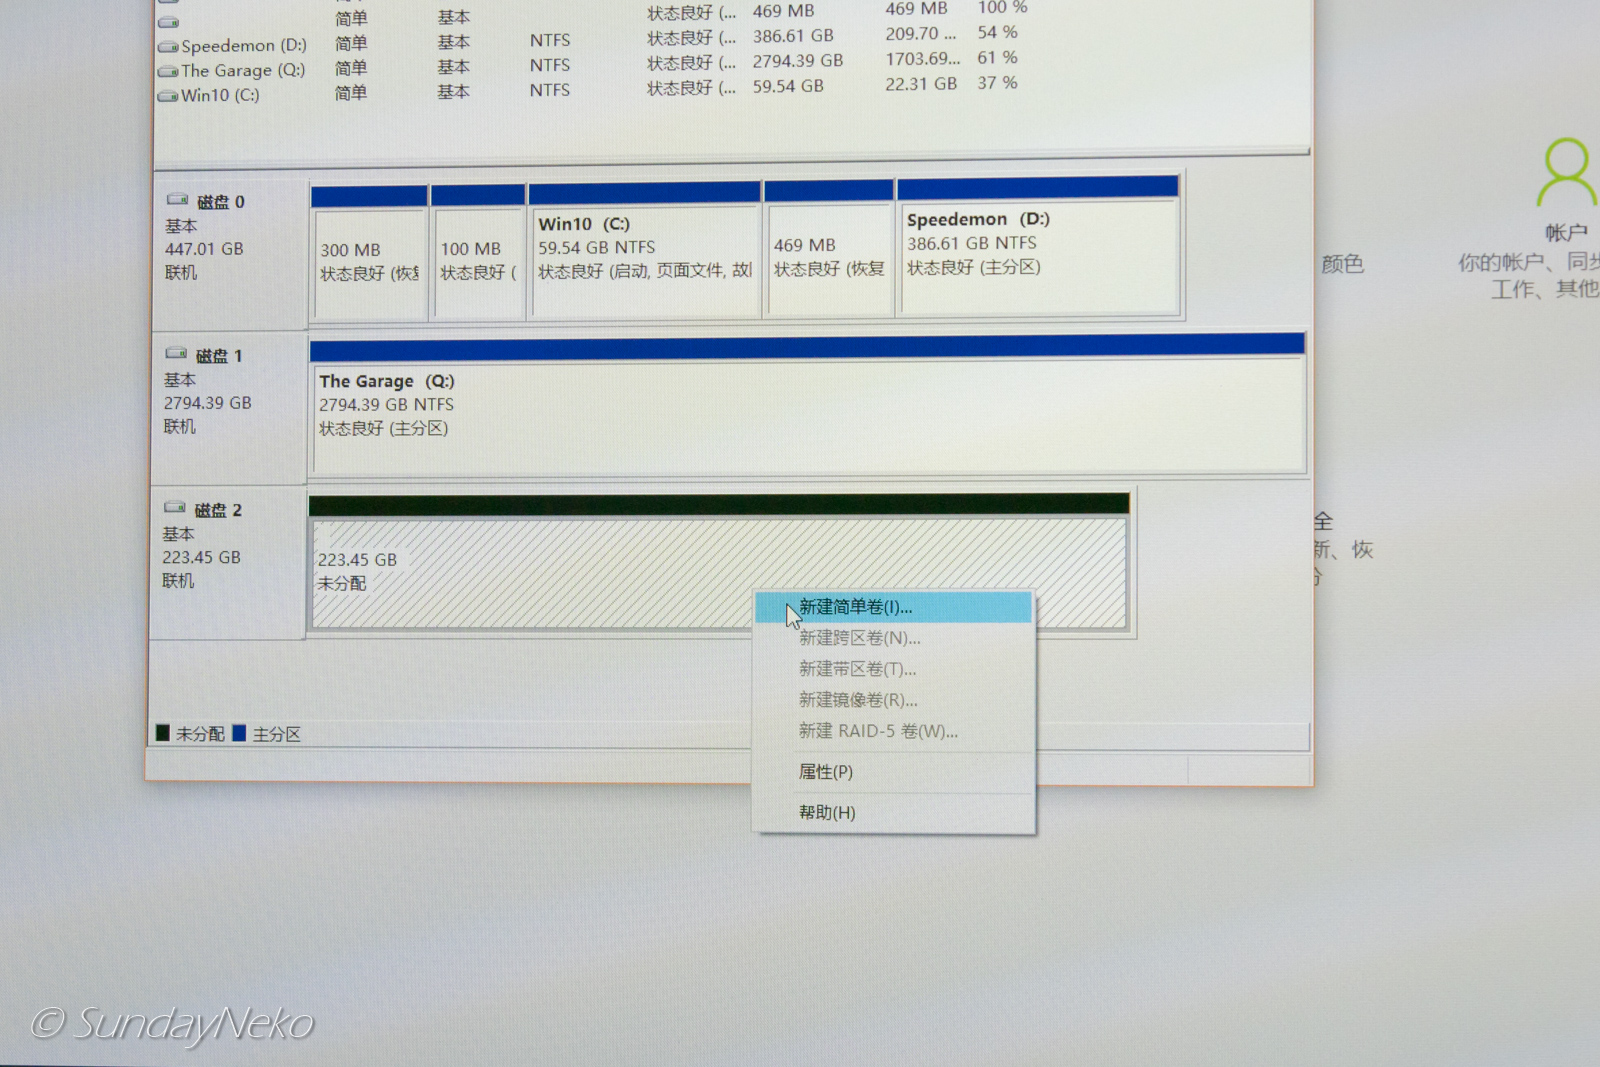Click the green account person icon
Viewport: 1600px width, 1067px height.
click(1565, 172)
